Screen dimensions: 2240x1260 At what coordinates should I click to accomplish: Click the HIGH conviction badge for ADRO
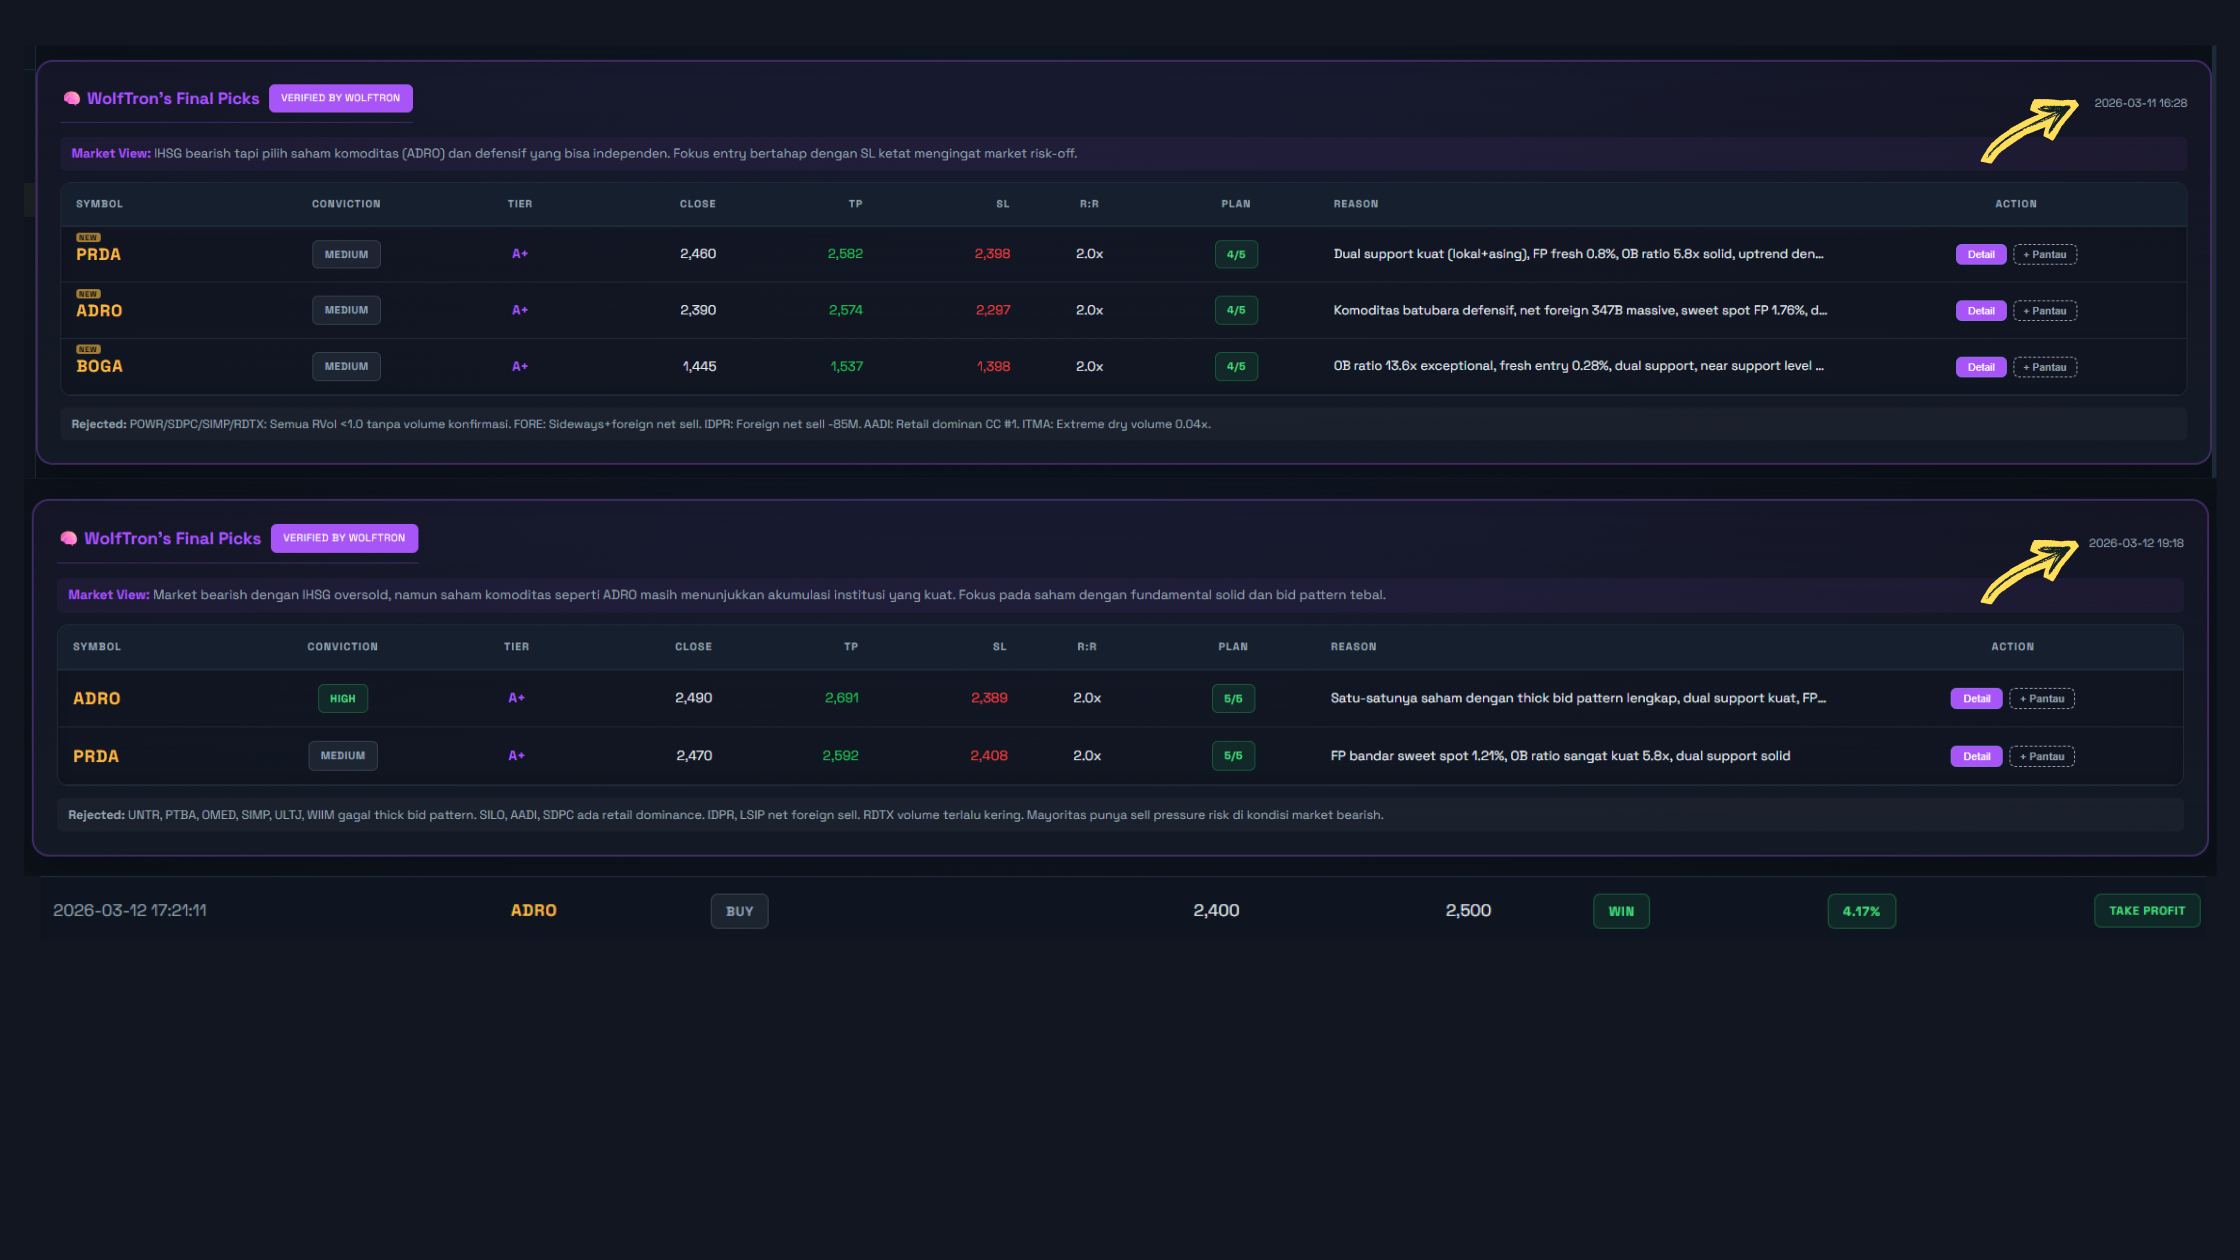(x=343, y=698)
